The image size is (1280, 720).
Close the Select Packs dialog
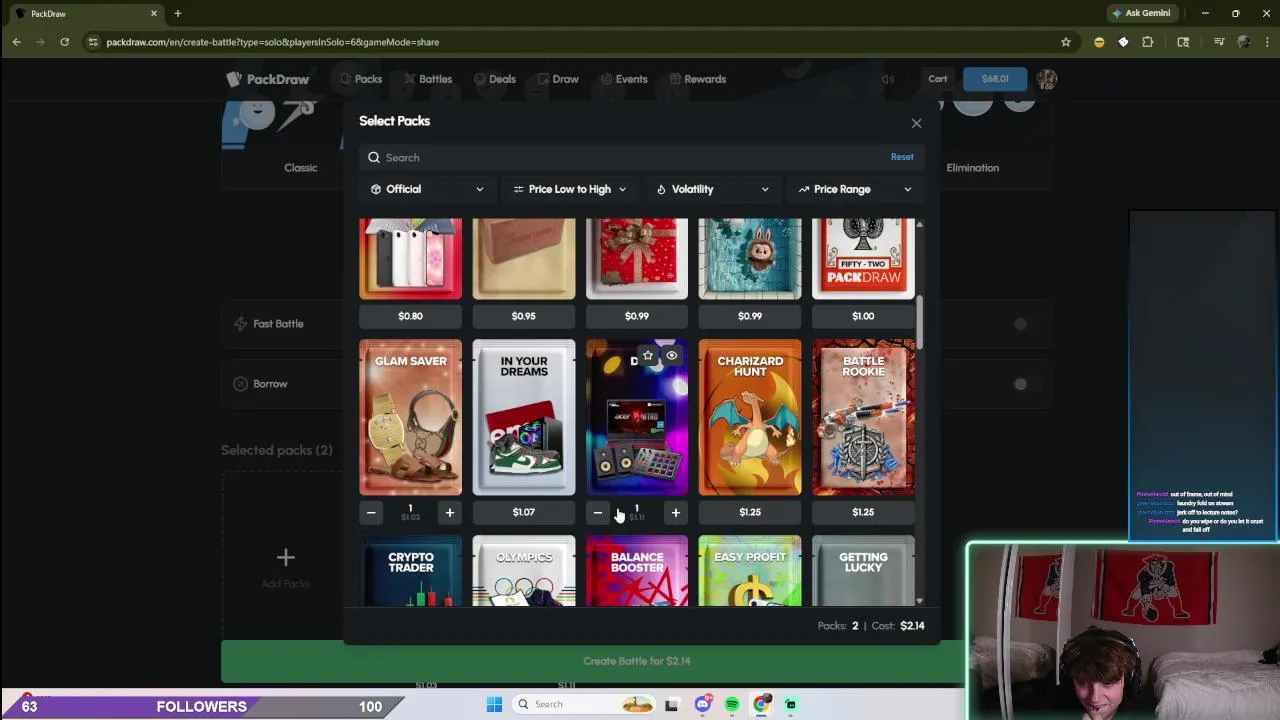click(x=916, y=123)
